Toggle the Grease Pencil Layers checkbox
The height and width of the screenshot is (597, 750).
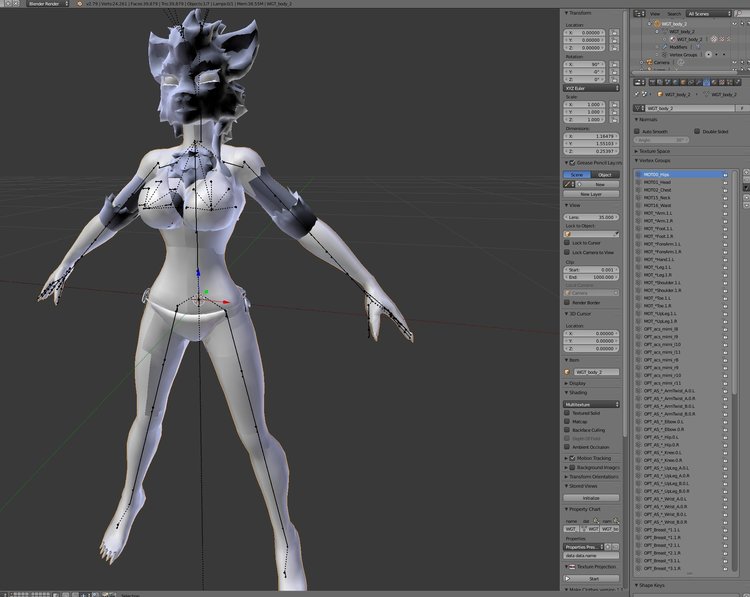click(572, 163)
